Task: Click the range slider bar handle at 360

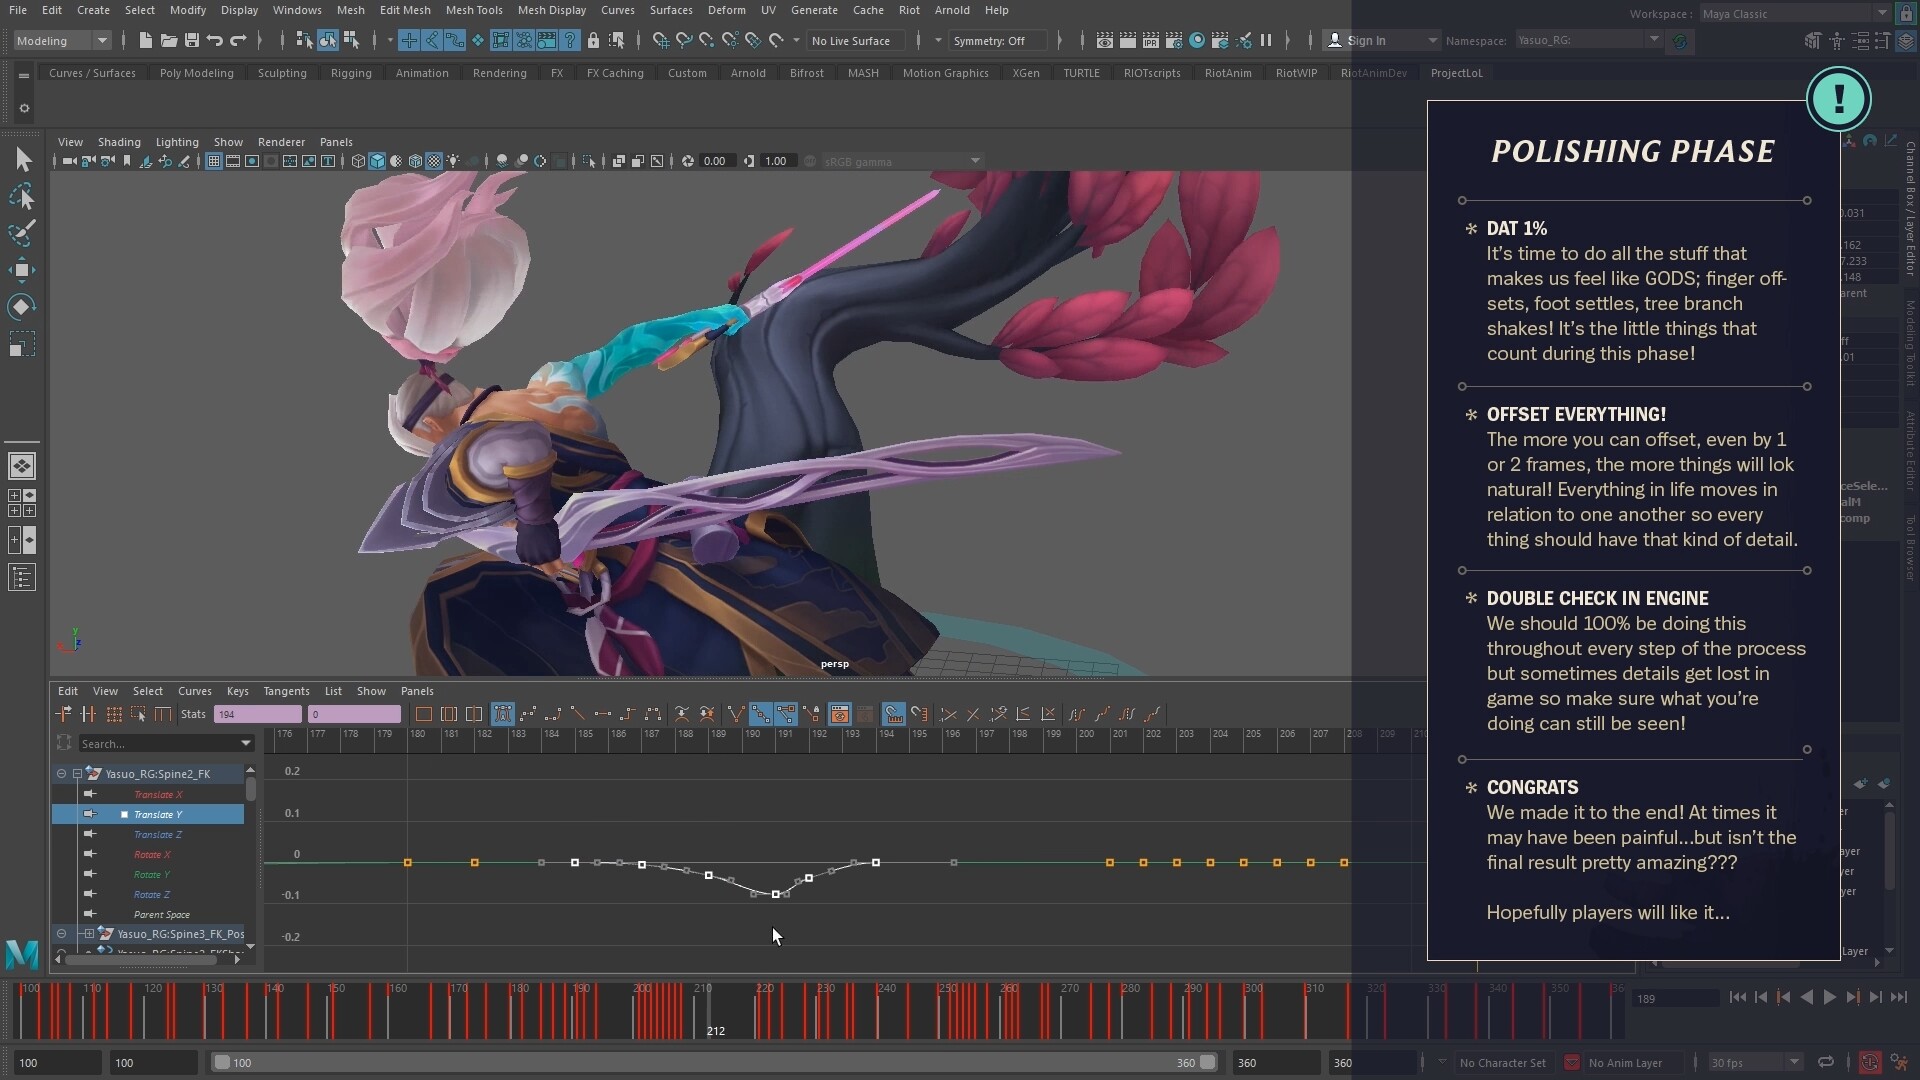Action: pos(1207,1062)
